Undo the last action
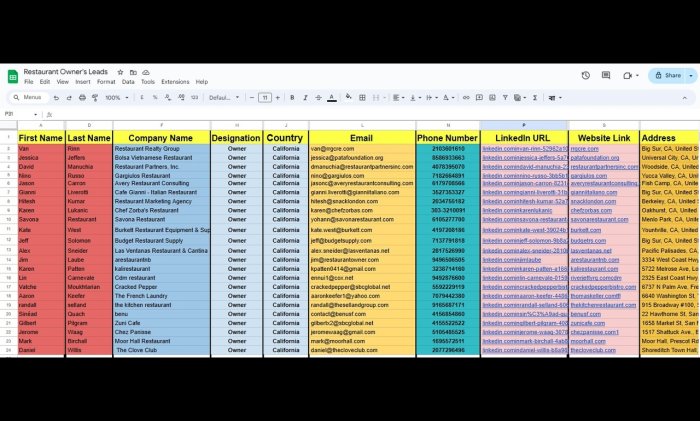The width and height of the screenshot is (700, 421). pyautogui.click(x=56, y=97)
